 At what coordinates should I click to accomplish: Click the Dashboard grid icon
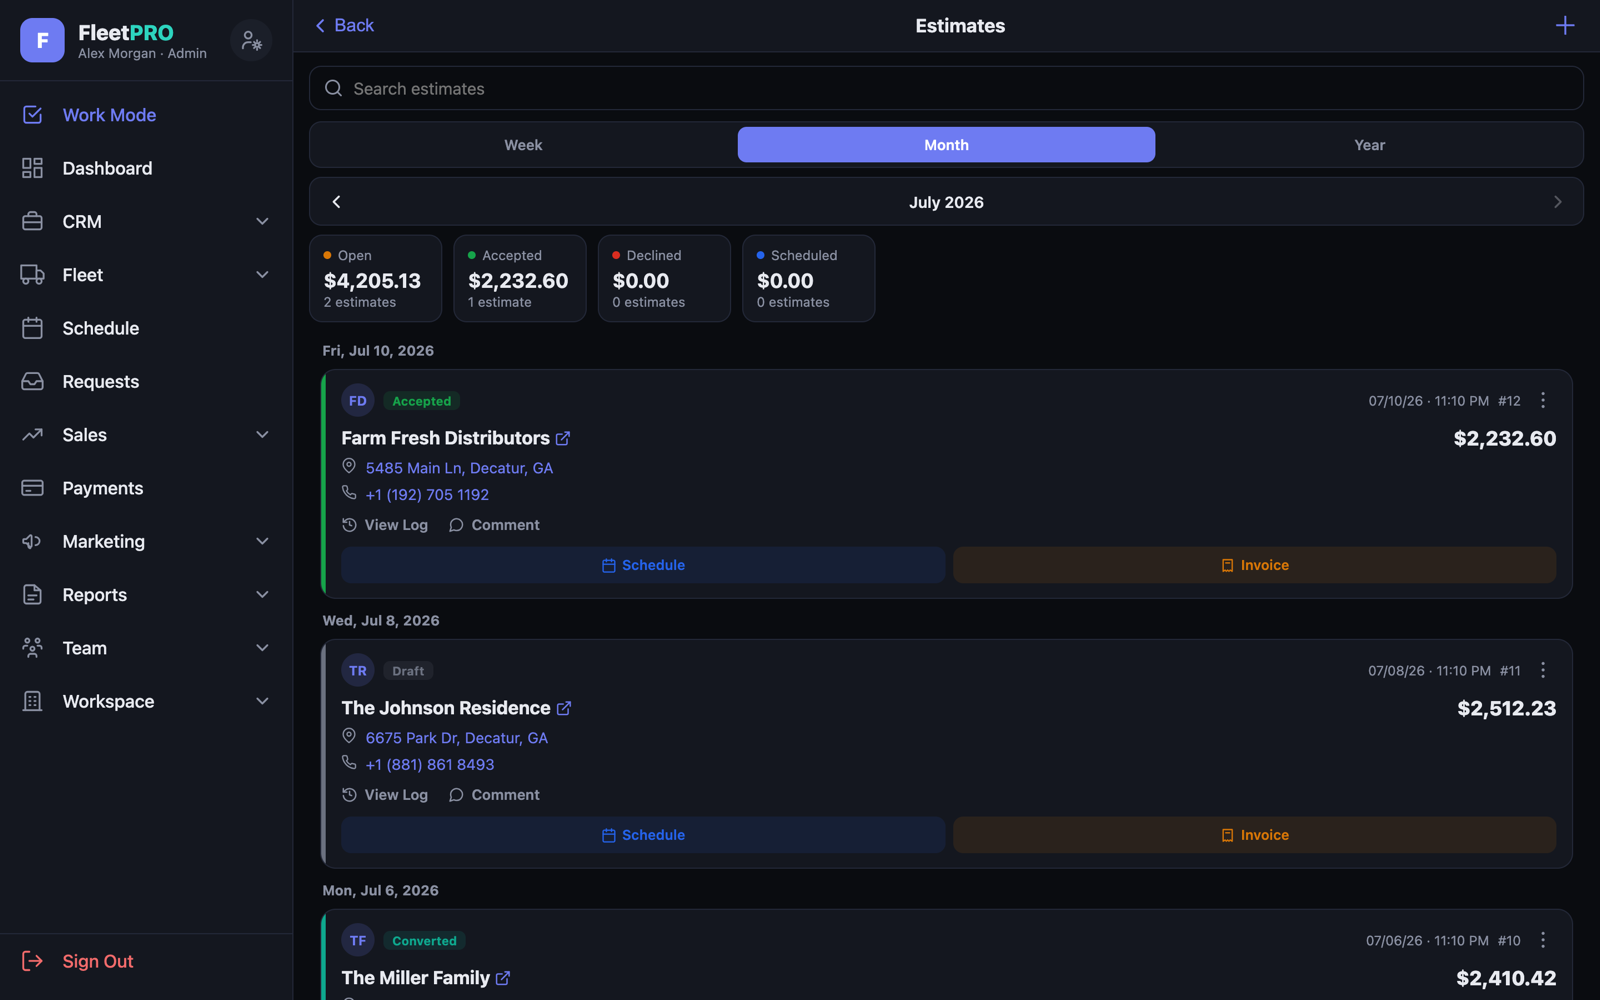pyautogui.click(x=32, y=168)
